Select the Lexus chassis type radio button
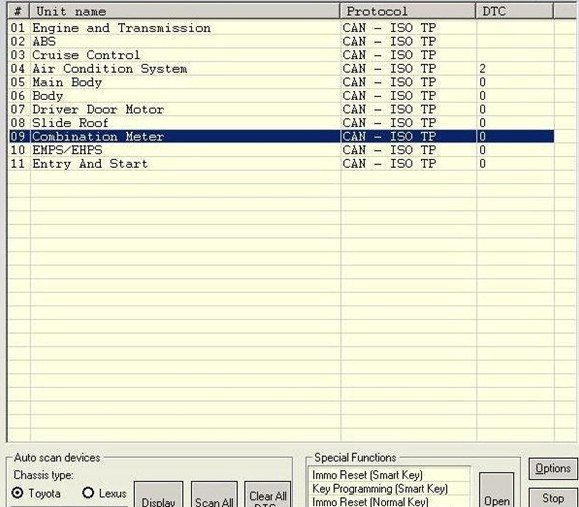 88,493
